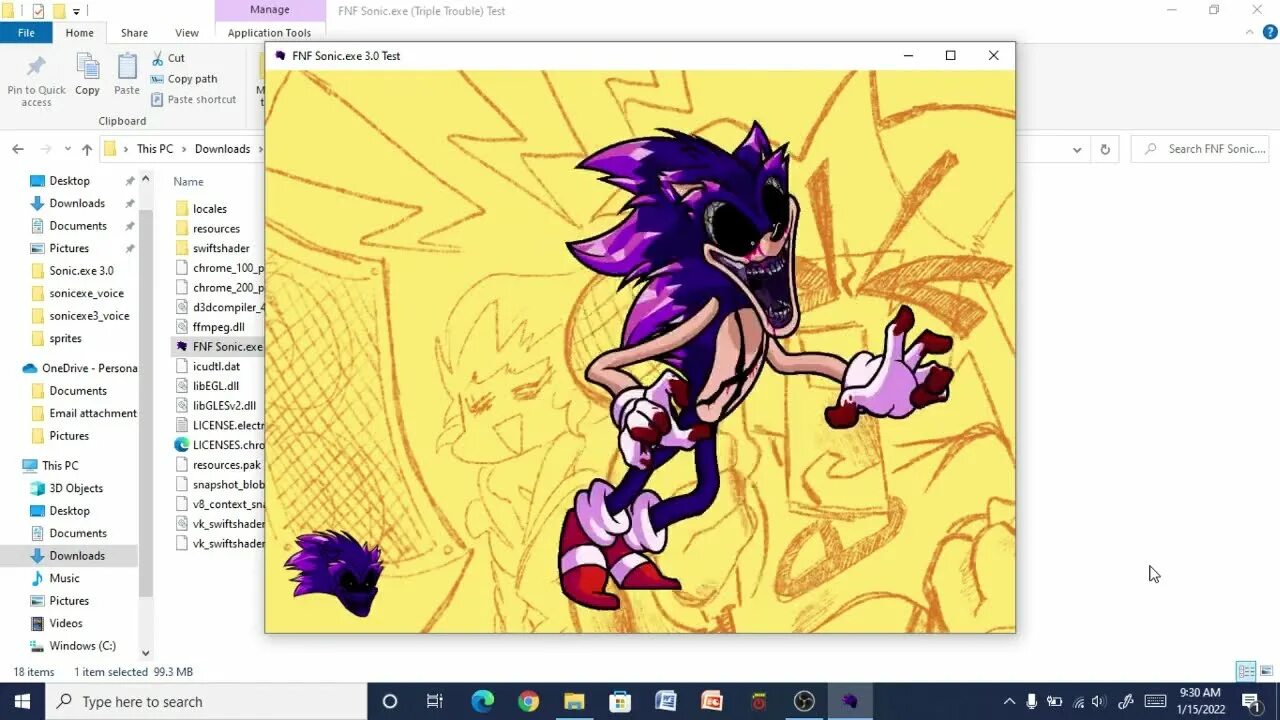Select pinned Pictures in Quick access
This screenshot has width=1280, height=720.
tap(69, 248)
